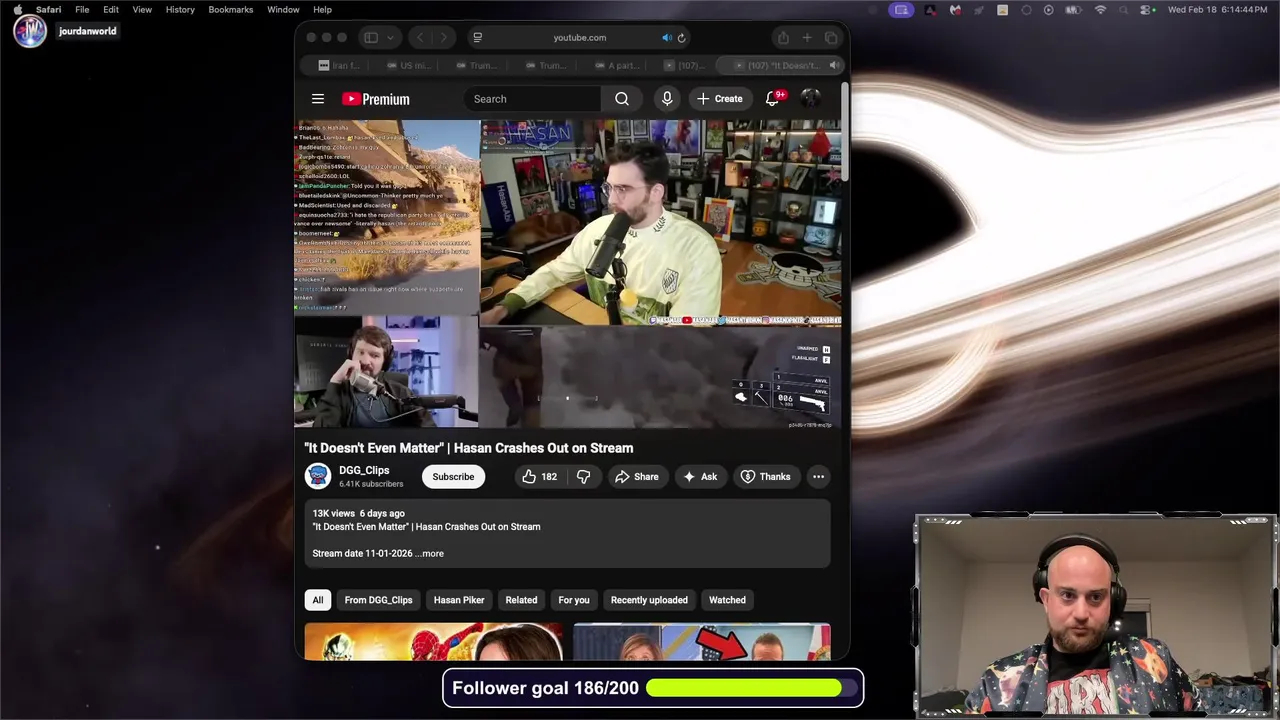Go back in Safari history
Viewport: 1280px width, 720px height.
click(x=420, y=38)
